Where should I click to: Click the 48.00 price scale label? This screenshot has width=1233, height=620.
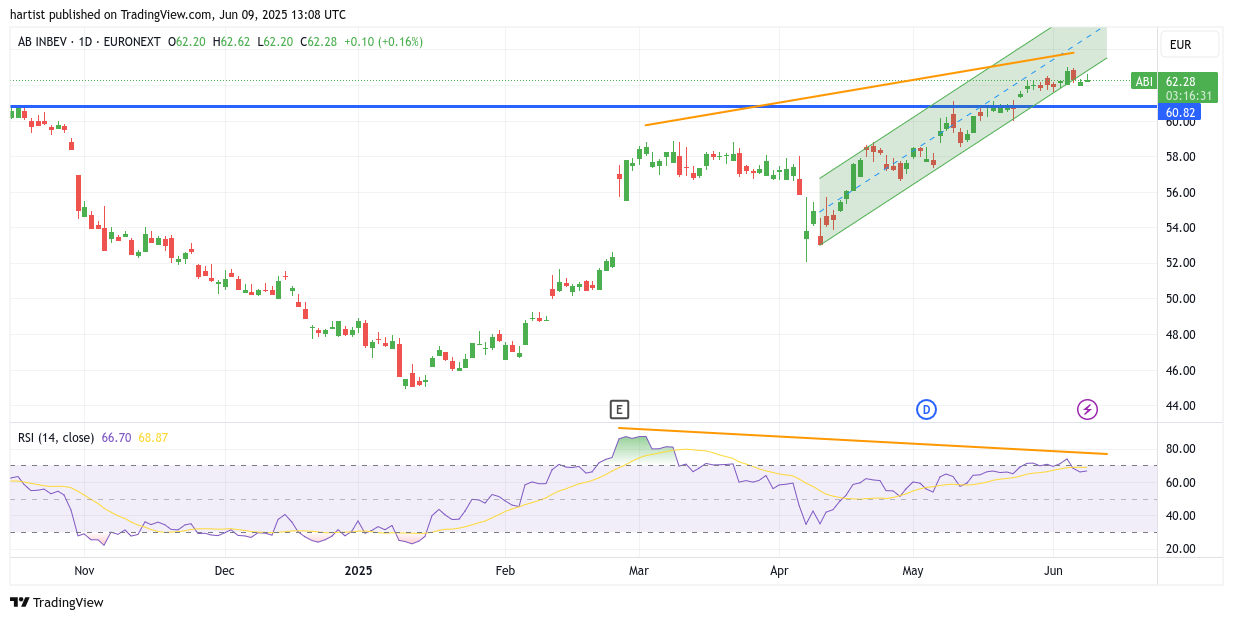click(x=1180, y=335)
